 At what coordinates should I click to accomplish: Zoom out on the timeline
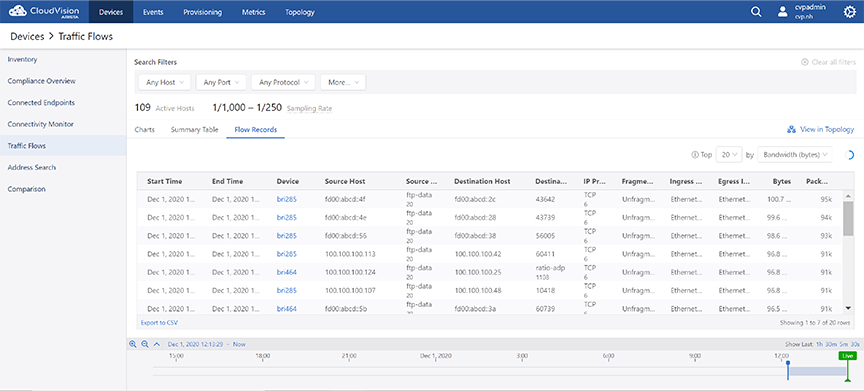(145, 344)
